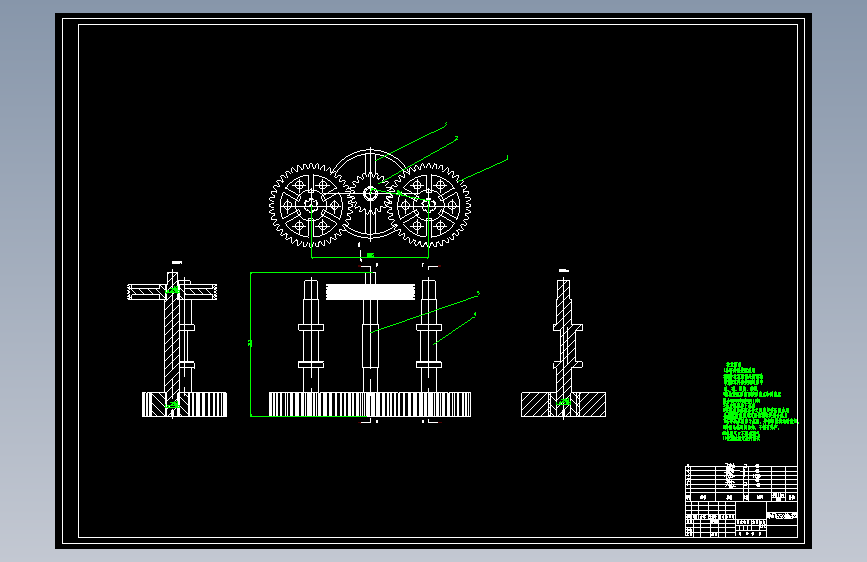This screenshot has height=562, width=867.
Task: Select the green vertical height dimension line
Action: coord(251,344)
